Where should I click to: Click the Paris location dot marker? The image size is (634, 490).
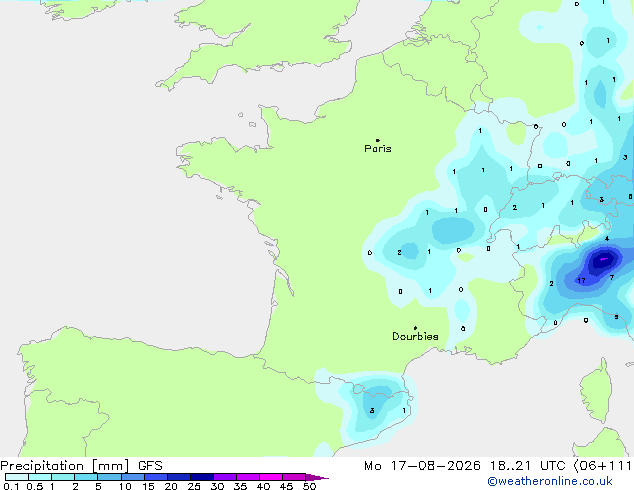point(378,140)
